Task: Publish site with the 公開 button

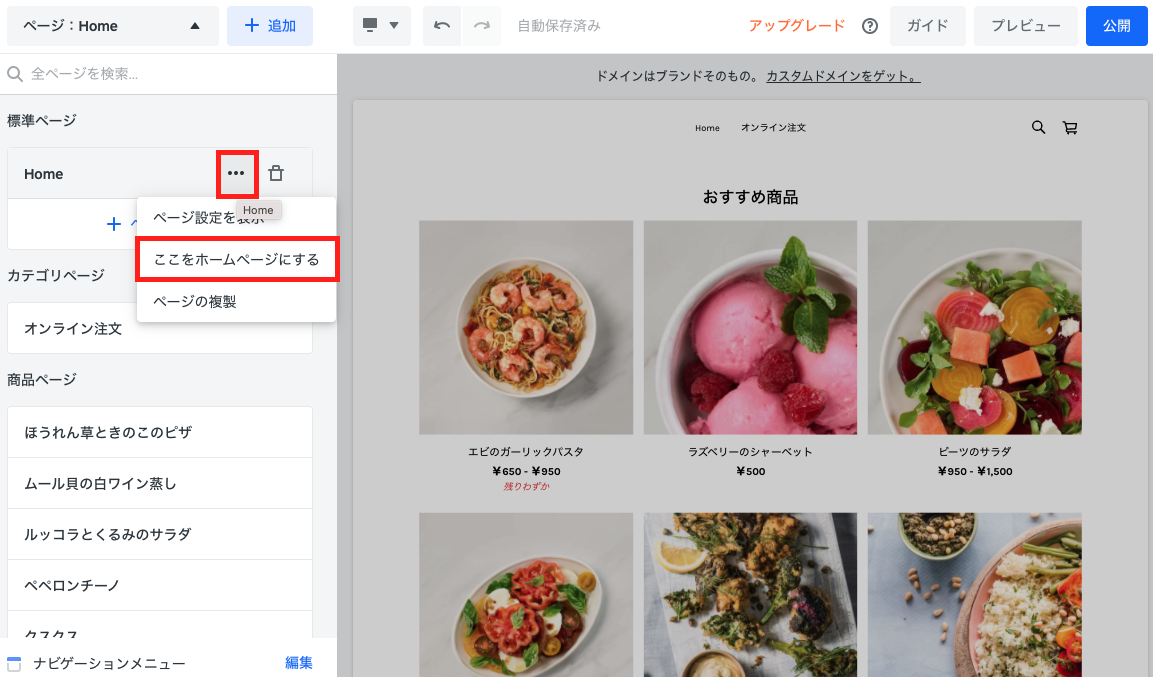Action: click(x=1116, y=26)
